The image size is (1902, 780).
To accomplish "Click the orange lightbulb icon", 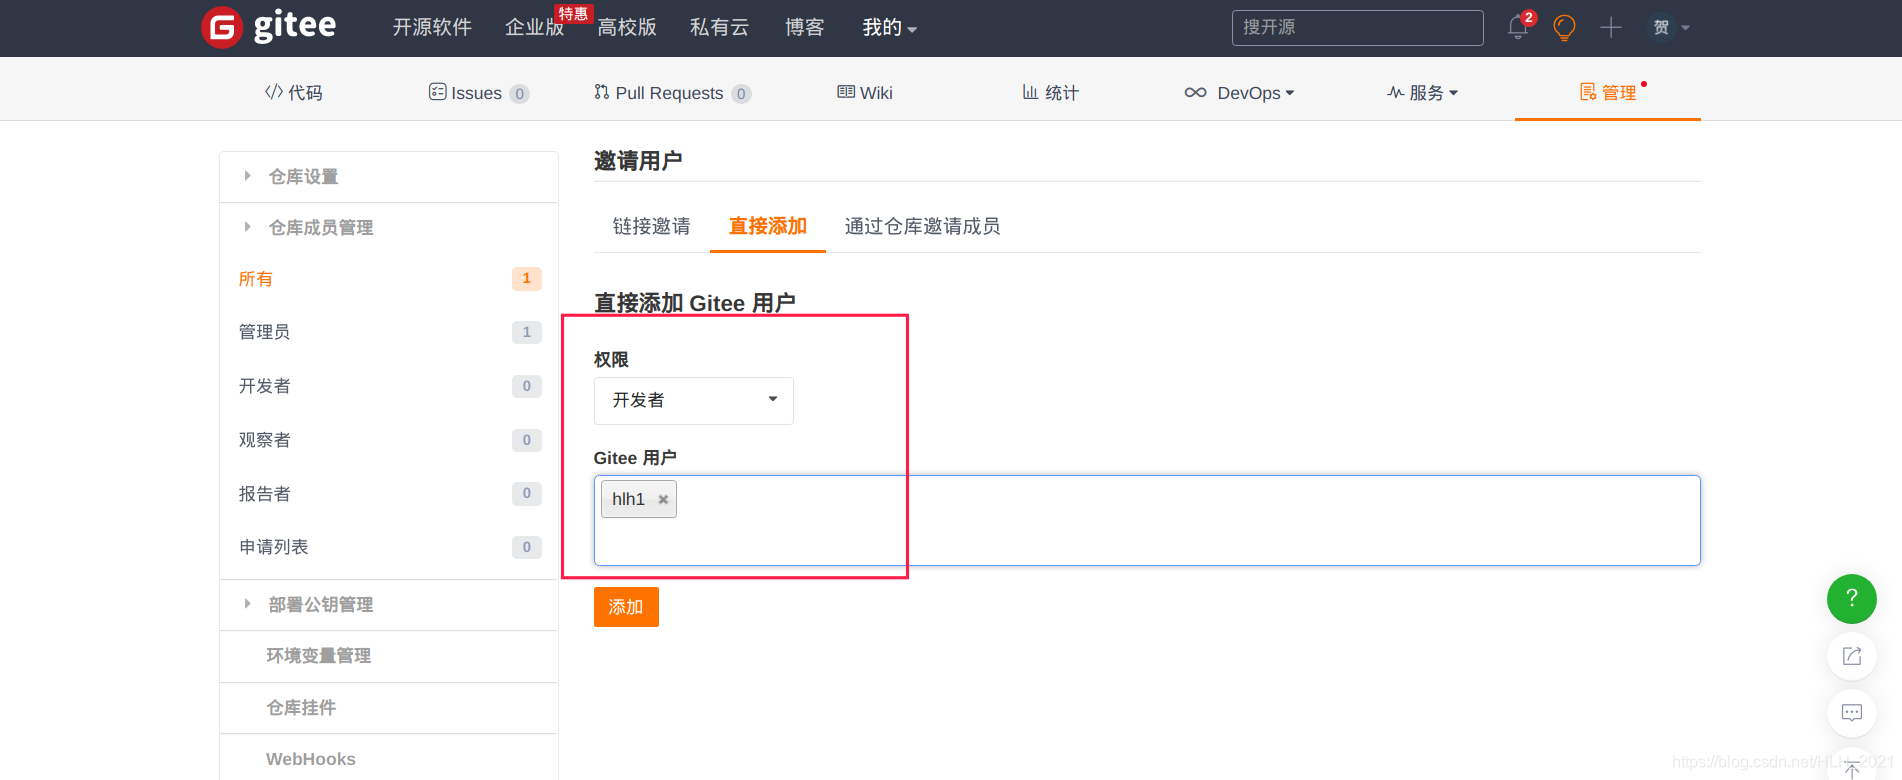I will point(1564,28).
